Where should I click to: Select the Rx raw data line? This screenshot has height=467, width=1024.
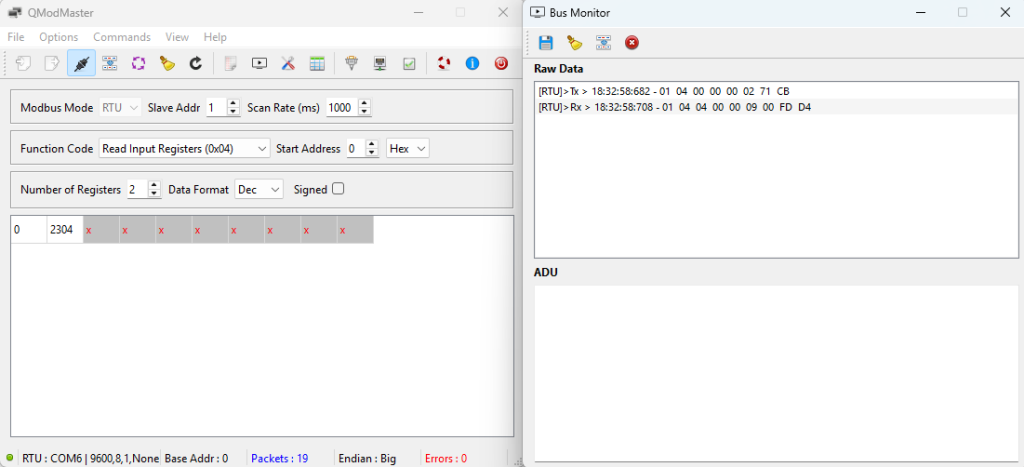tap(776, 107)
